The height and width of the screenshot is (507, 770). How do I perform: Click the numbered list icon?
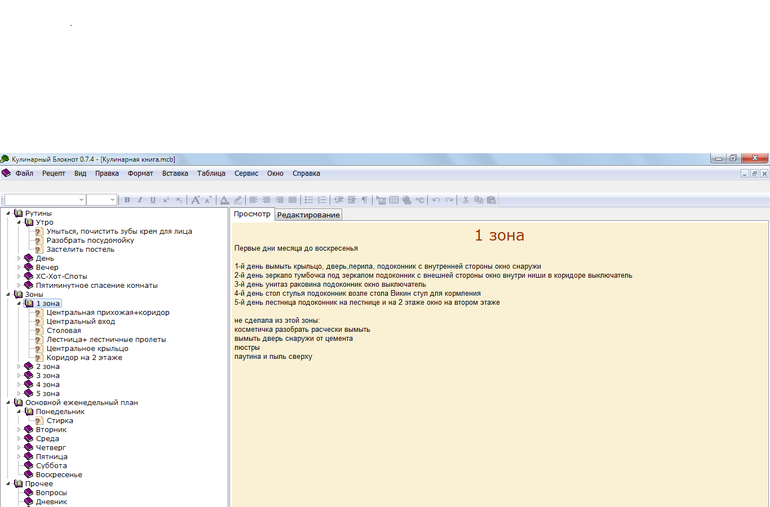pyautogui.click(x=322, y=200)
